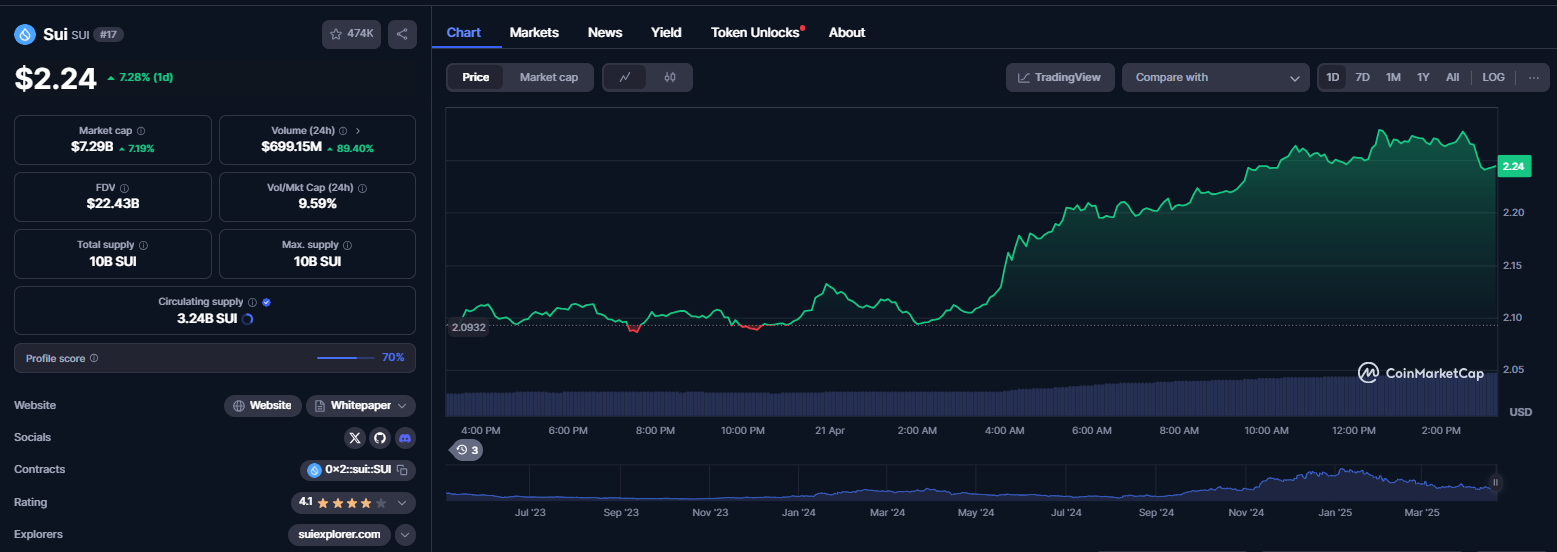
Task: Click the historical range navigator chart
Action: [x=970, y=483]
